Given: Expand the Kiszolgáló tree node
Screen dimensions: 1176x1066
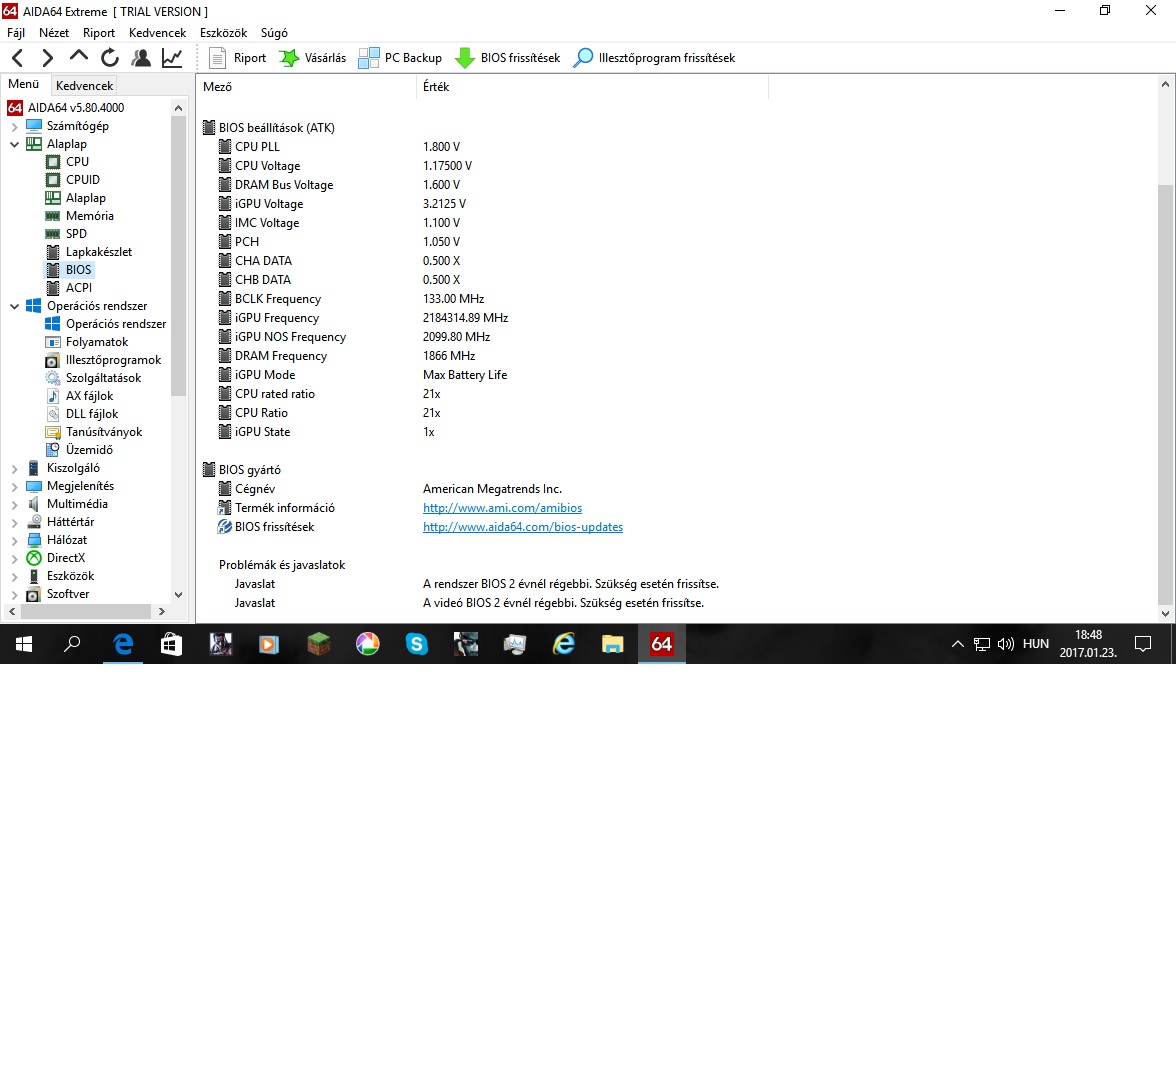Looking at the screenshot, I should pyautogui.click(x=14, y=468).
